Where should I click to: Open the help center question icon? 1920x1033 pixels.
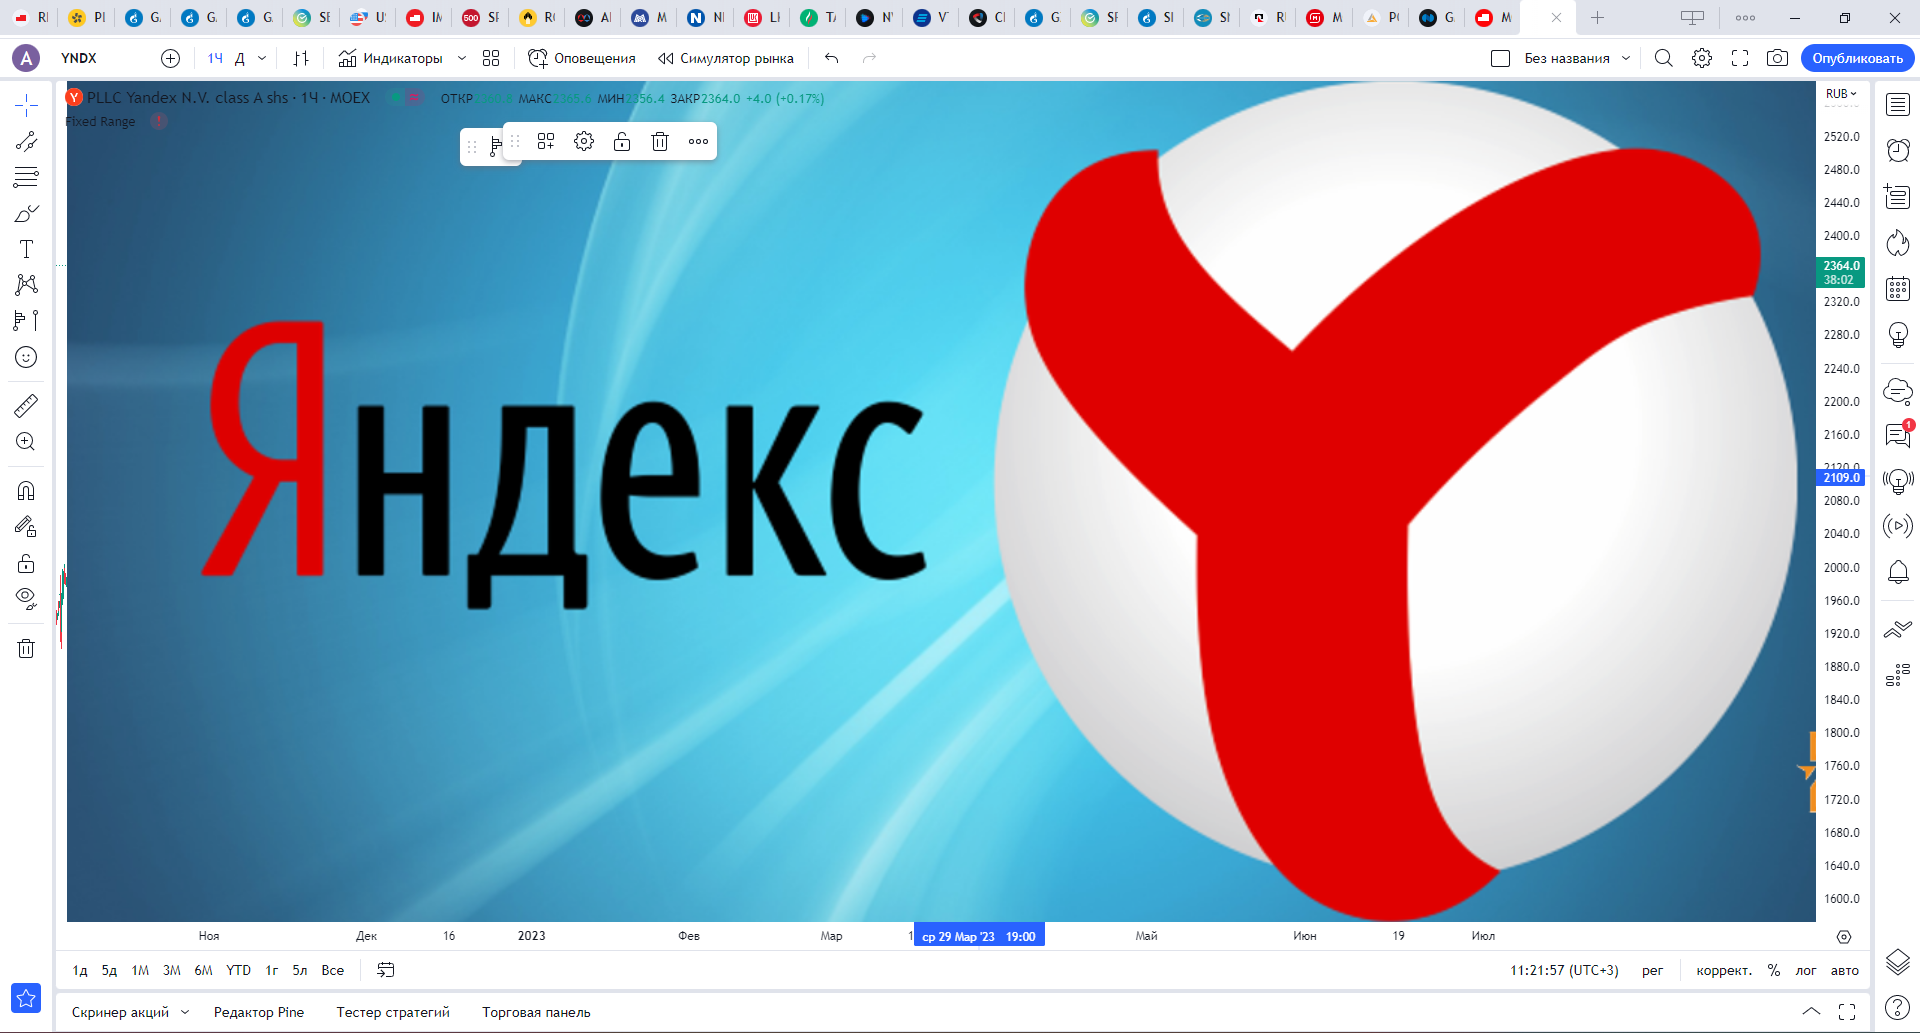(x=1898, y=1007)
